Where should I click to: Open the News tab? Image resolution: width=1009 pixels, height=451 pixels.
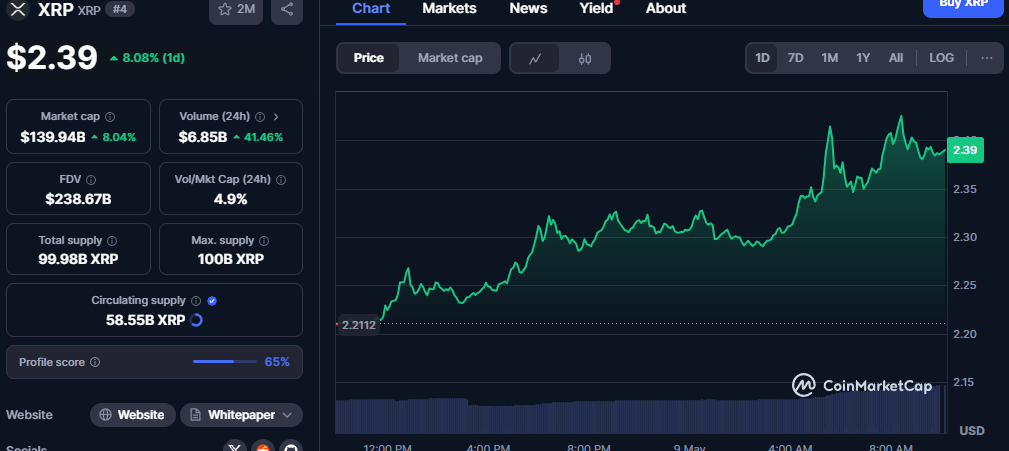[528, 9]
